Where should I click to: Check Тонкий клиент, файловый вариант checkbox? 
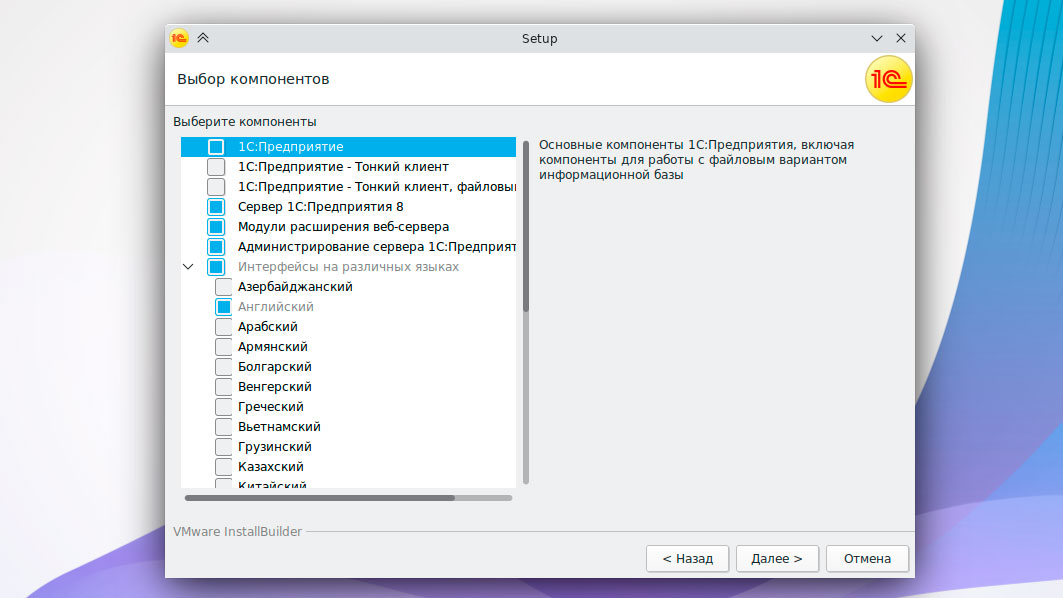[x=216, y=186]
